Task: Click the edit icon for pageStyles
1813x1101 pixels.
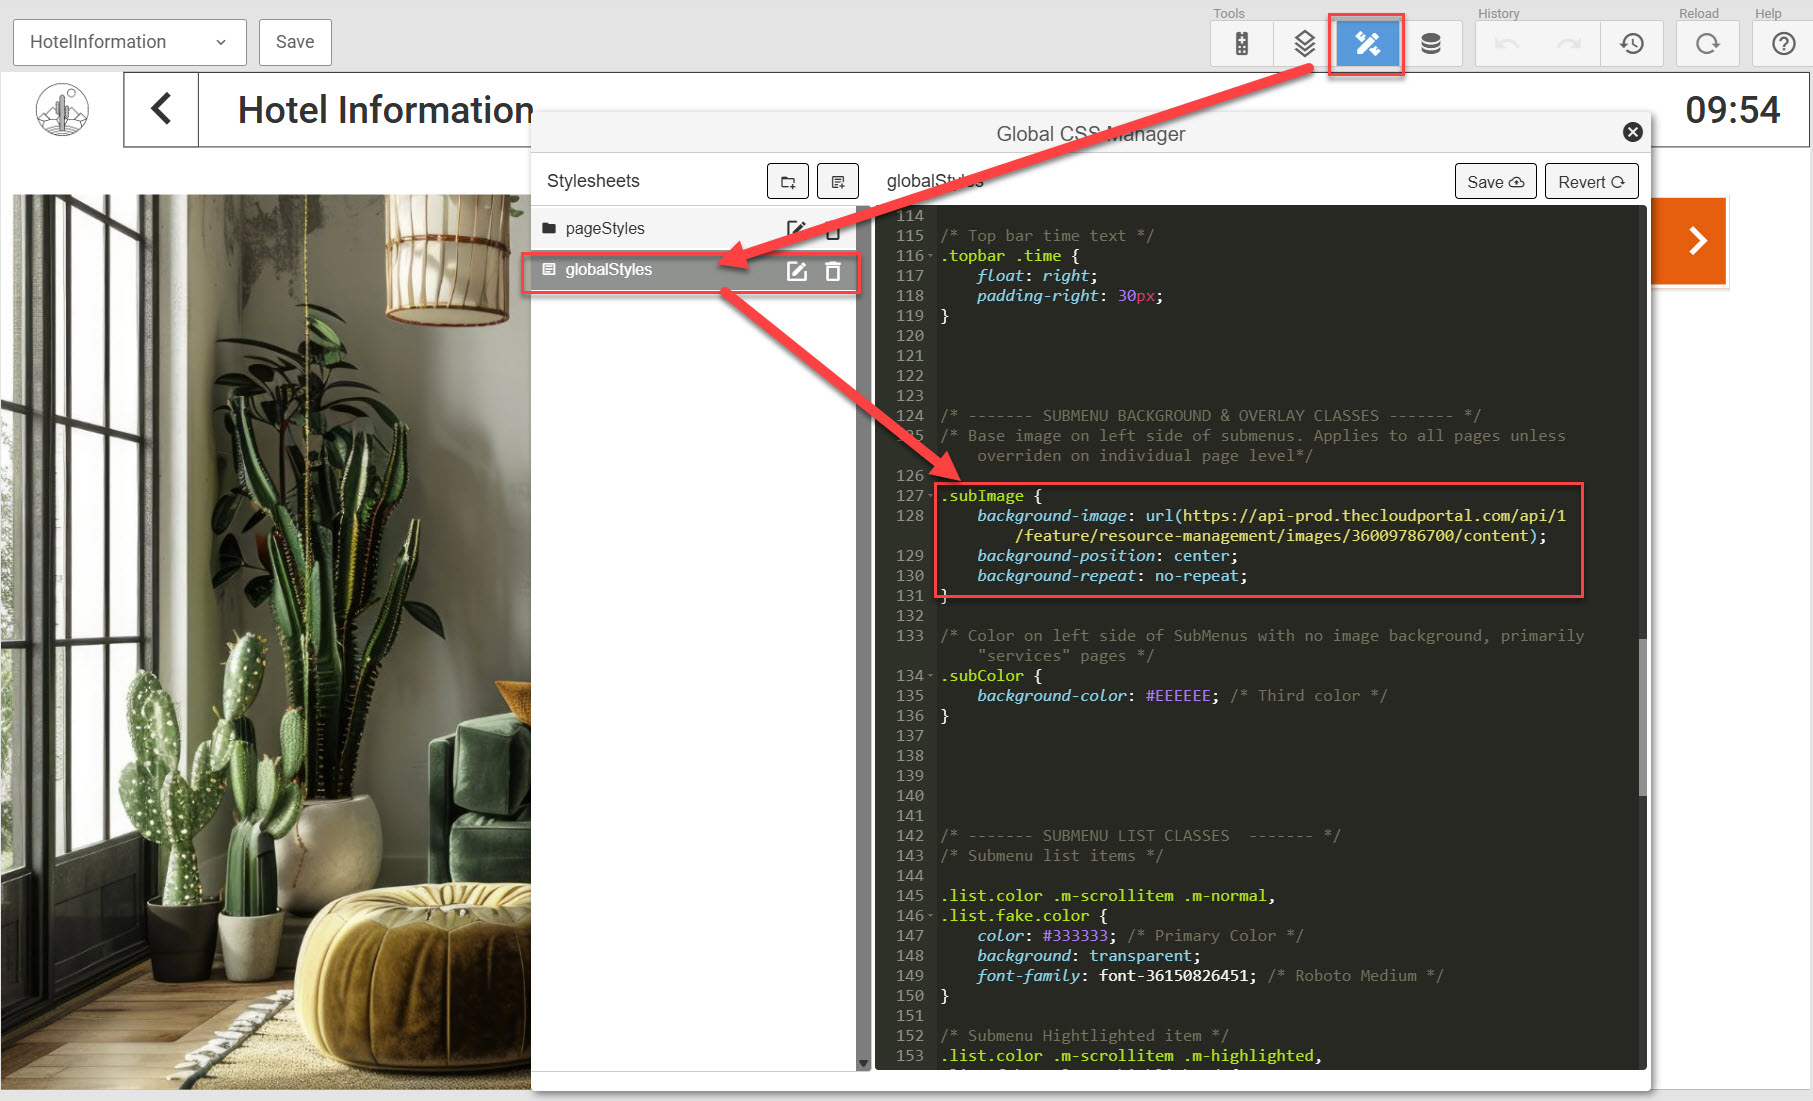Action: [x=796, y=229]
